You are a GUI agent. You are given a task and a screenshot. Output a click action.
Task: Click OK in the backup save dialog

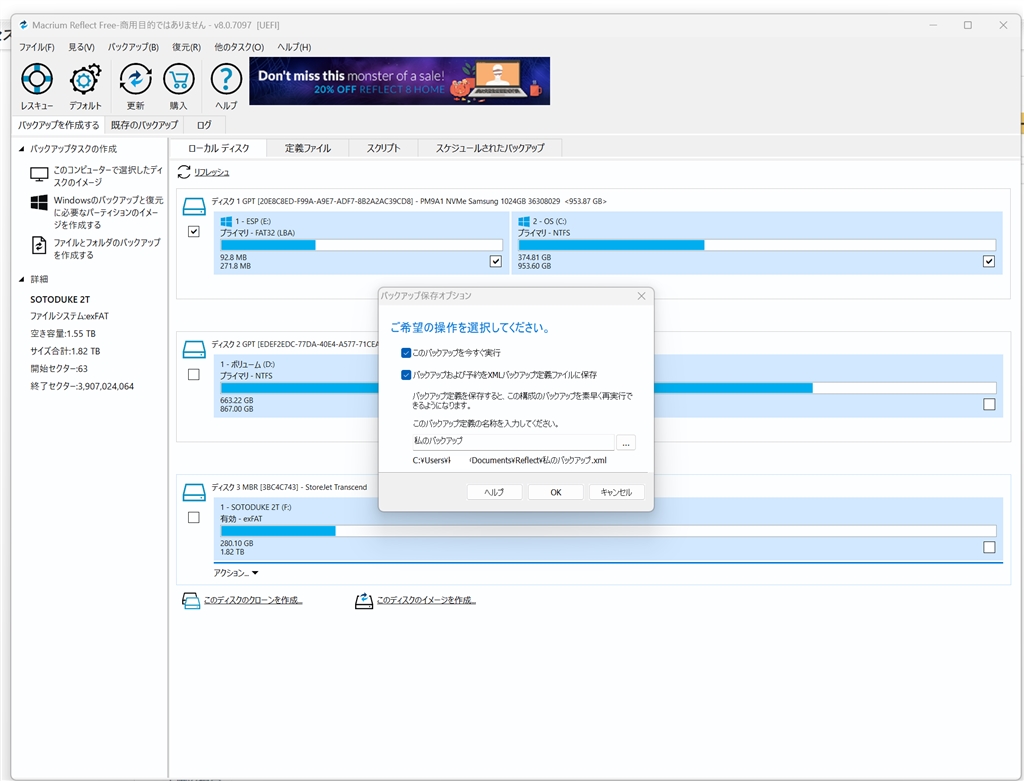[555, 492]
